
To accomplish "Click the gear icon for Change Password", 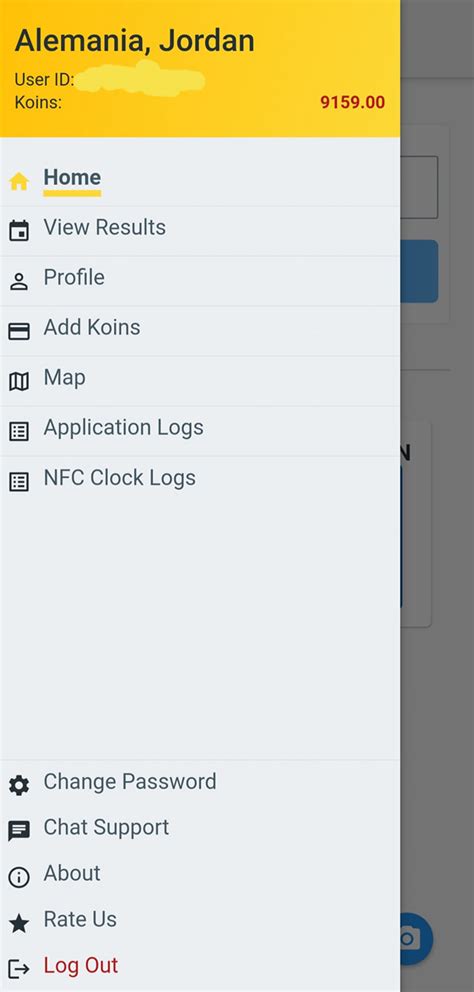I will point(19,786).
